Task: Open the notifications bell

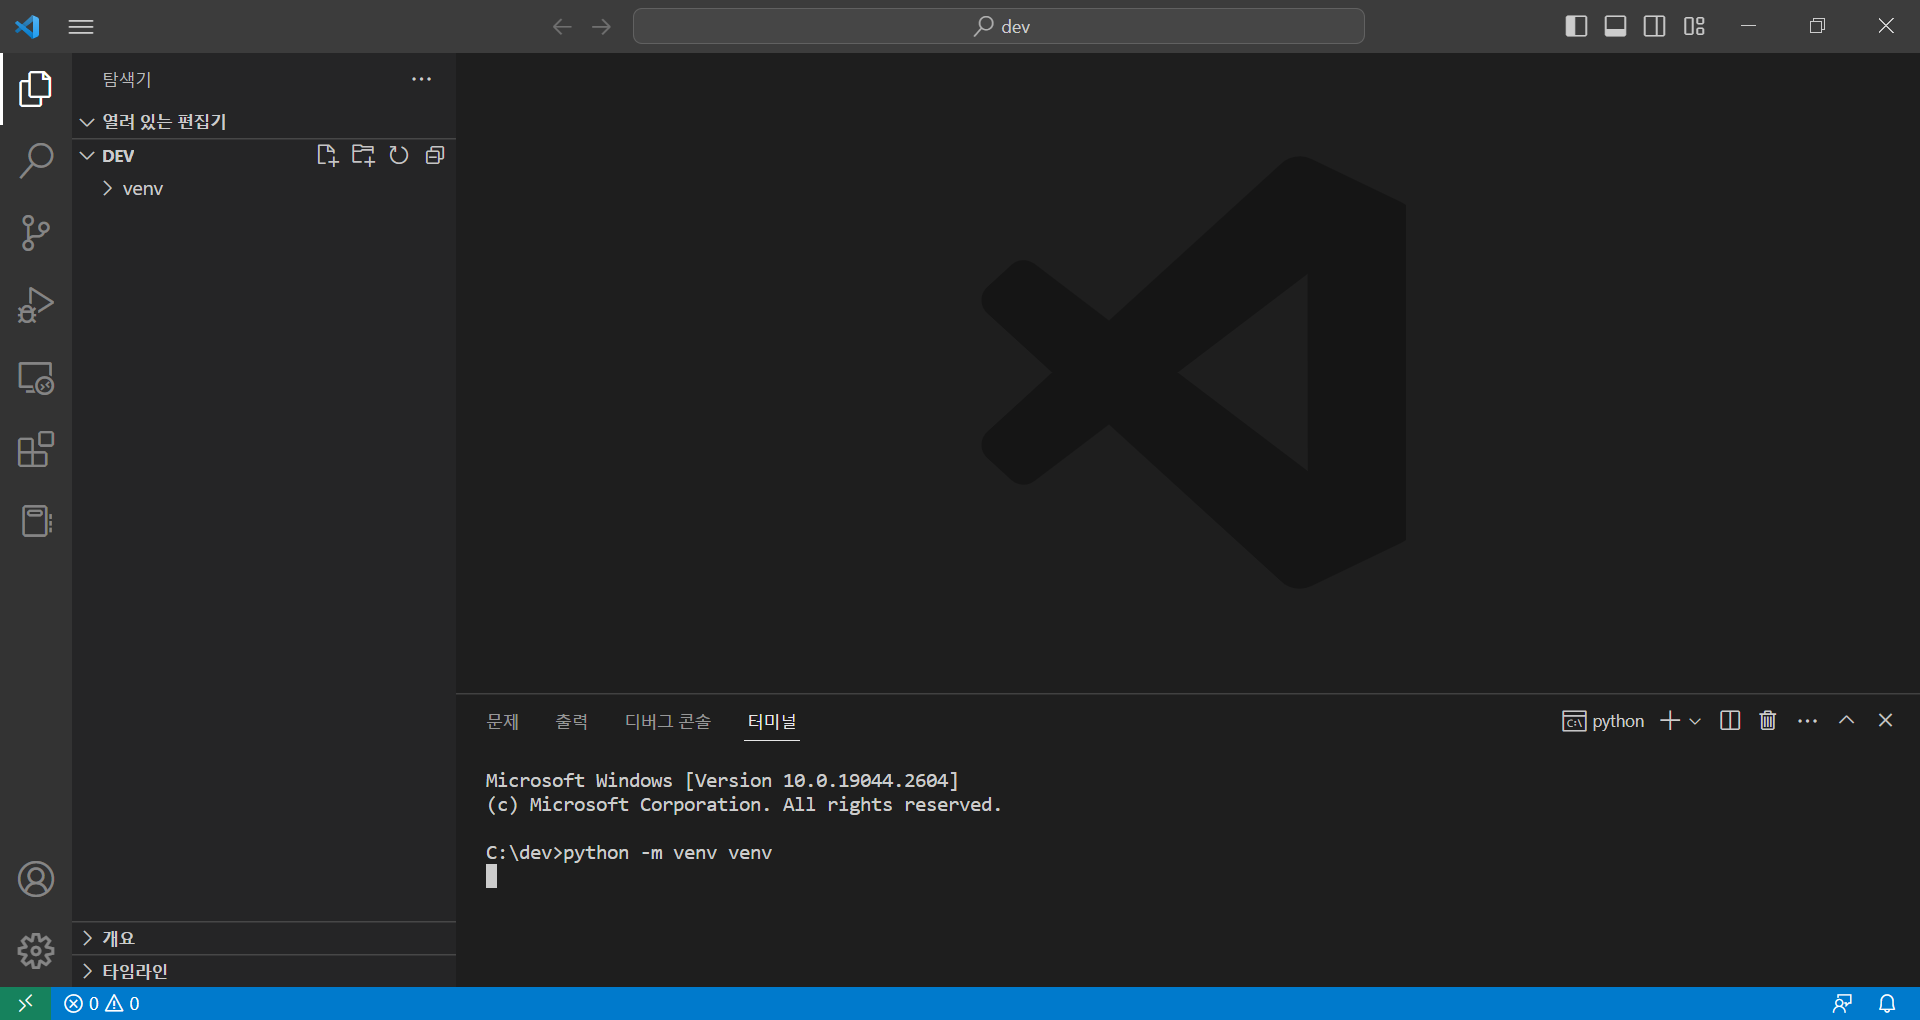Action: tap(1887, 1003)
